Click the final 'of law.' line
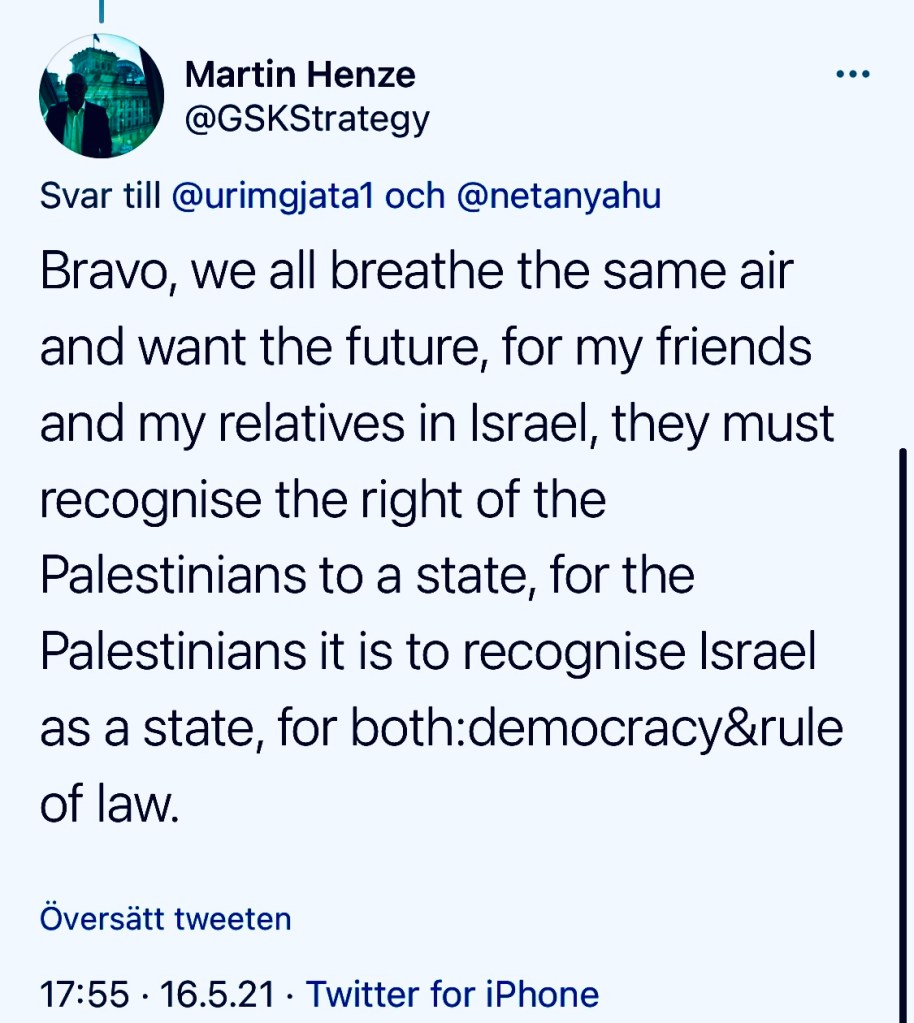 (109, 801)
